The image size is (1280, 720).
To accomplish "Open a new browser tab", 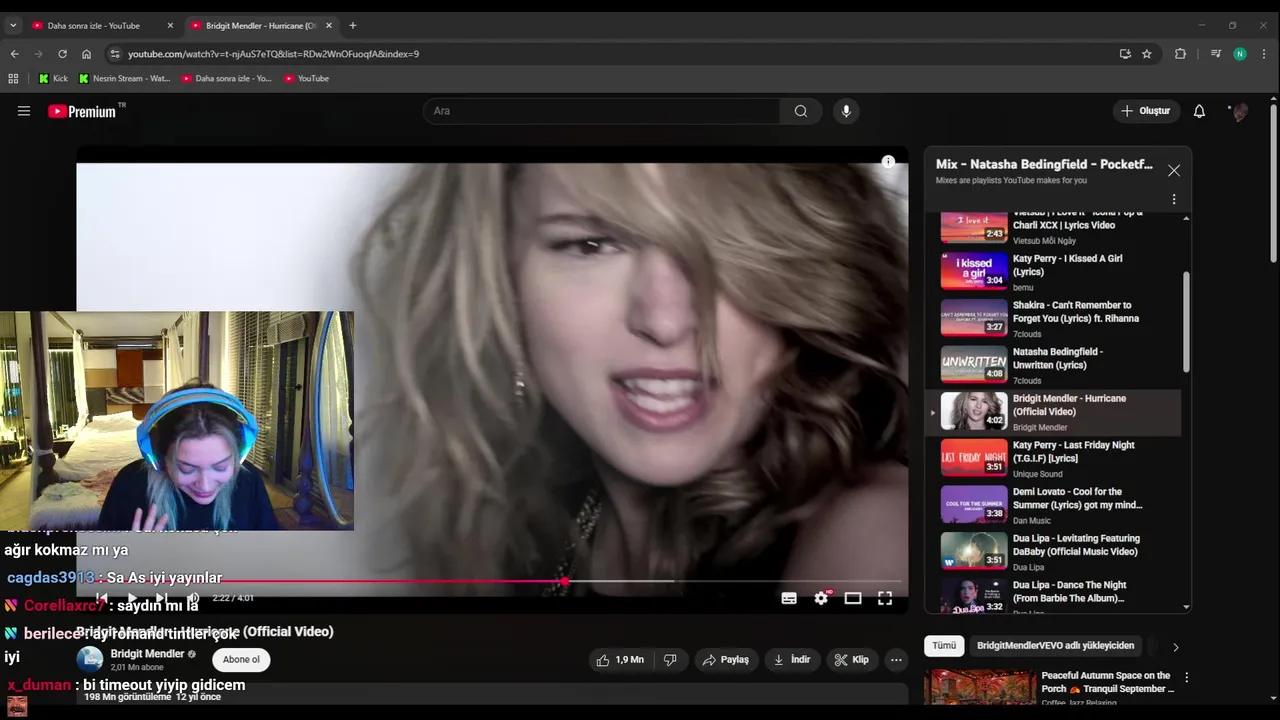I will click(x=352, y=25).
